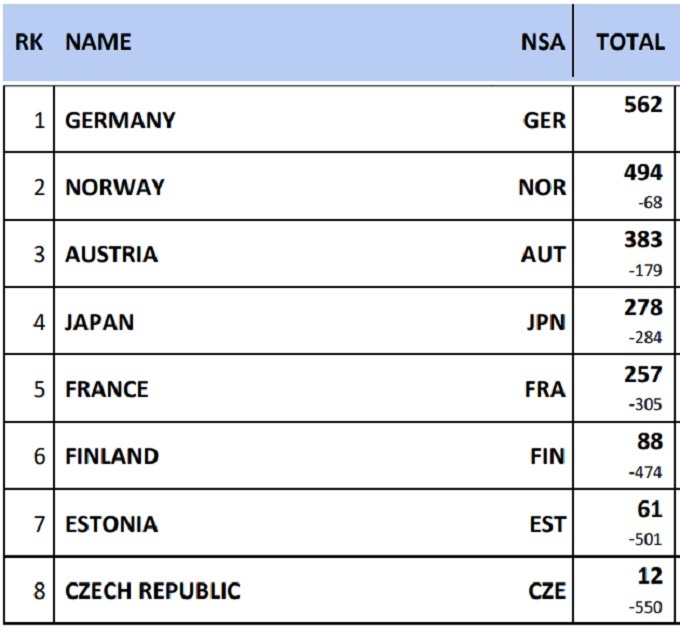Click Norway's total score 494

click(x=643, y=173)
